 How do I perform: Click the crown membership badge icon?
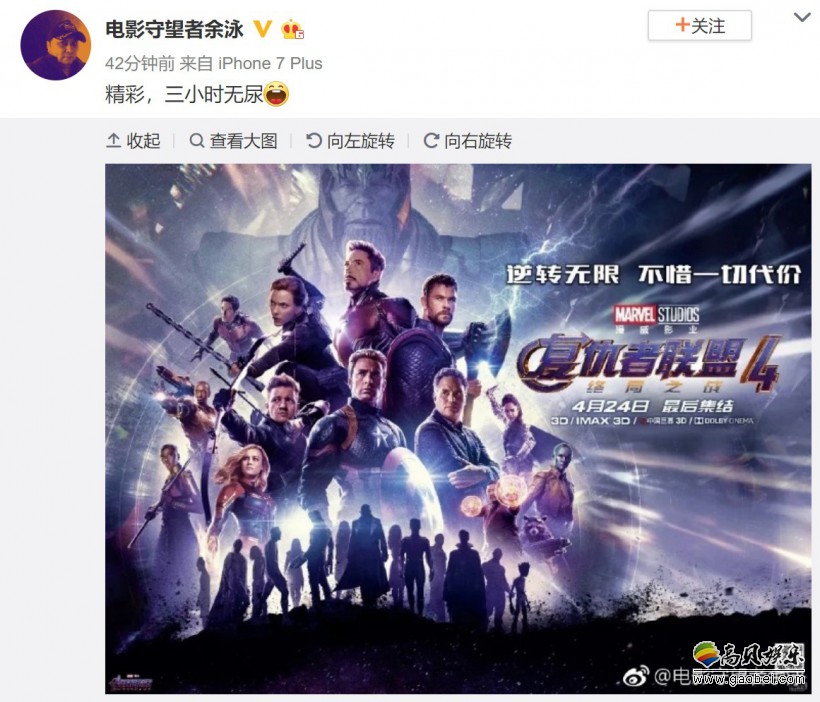click(x=292, y=30)
